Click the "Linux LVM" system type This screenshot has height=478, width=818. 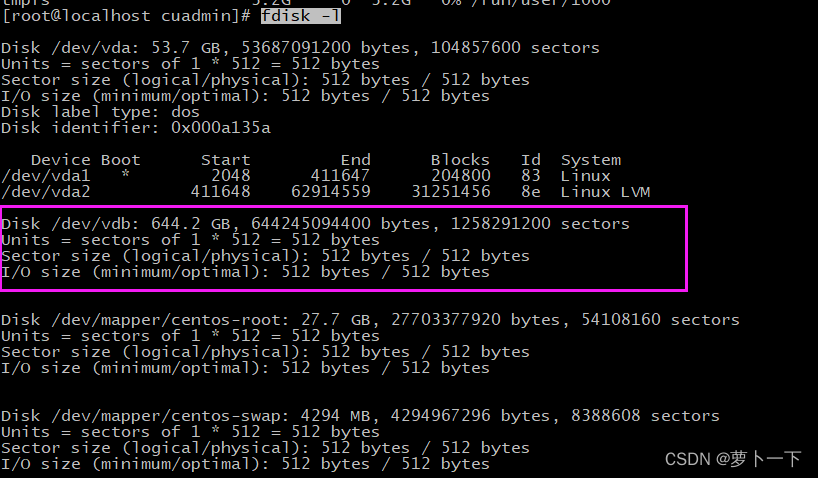(x=606, y=192)
